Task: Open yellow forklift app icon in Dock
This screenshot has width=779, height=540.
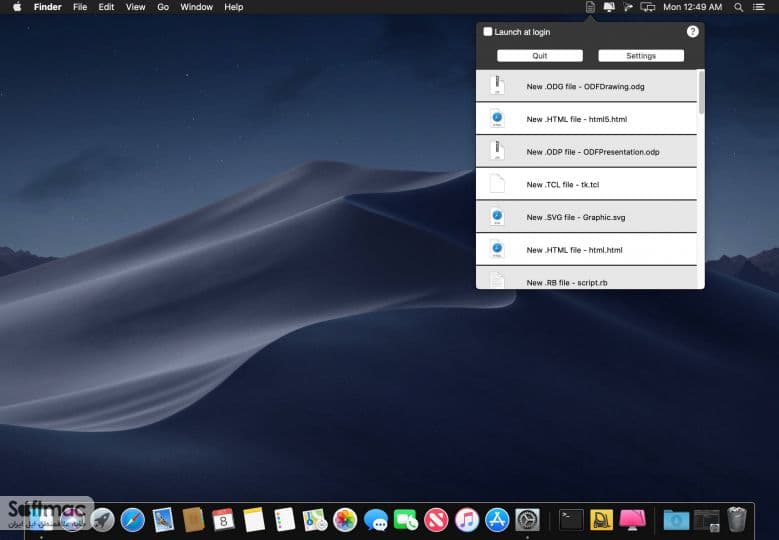Action: point(602,520)
